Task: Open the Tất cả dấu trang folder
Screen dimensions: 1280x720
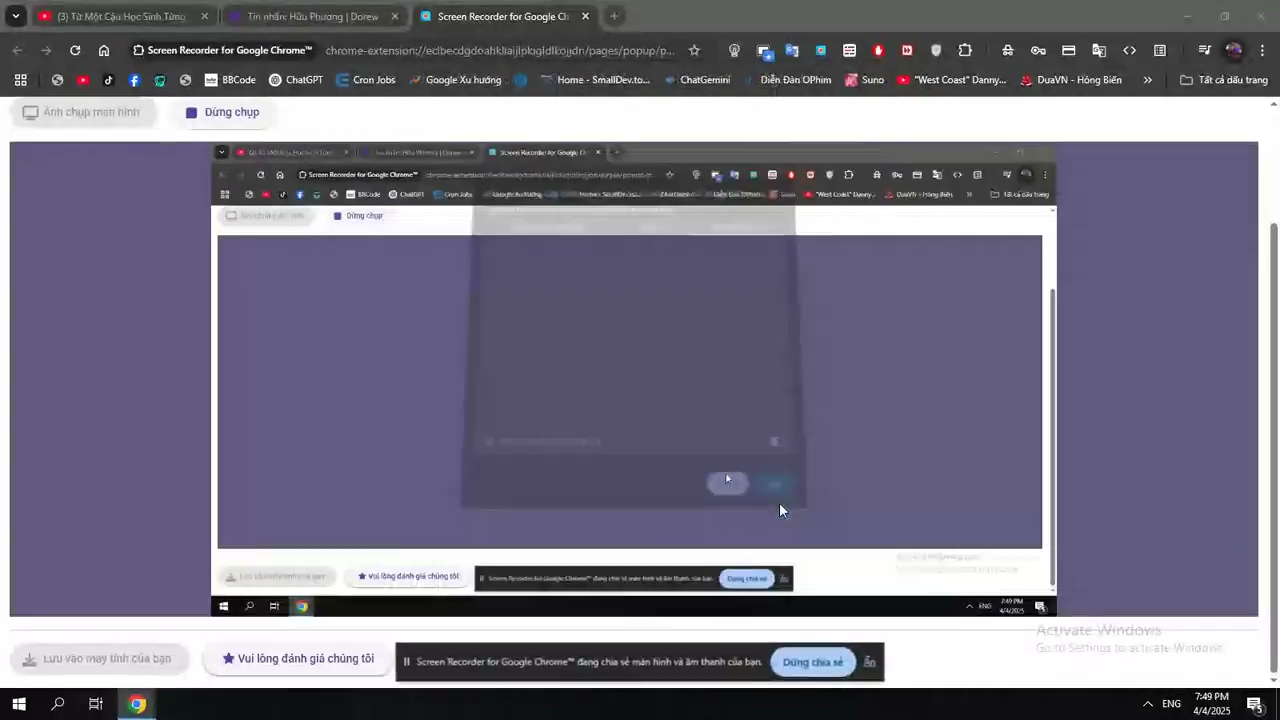Action: [x=1223, y=80]
